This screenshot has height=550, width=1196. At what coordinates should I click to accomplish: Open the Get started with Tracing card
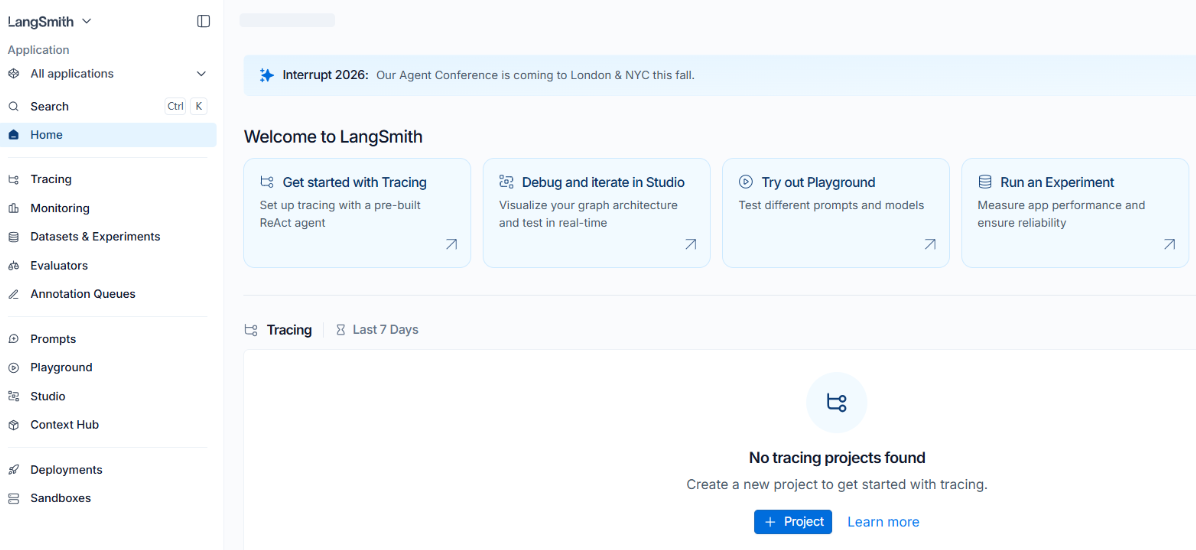(357, 213)
